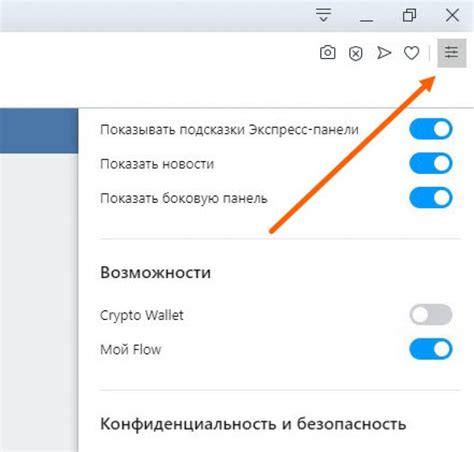Click the Показать новости label text
The height and width of the screenshot is (452, 474).
coord(157,164)
